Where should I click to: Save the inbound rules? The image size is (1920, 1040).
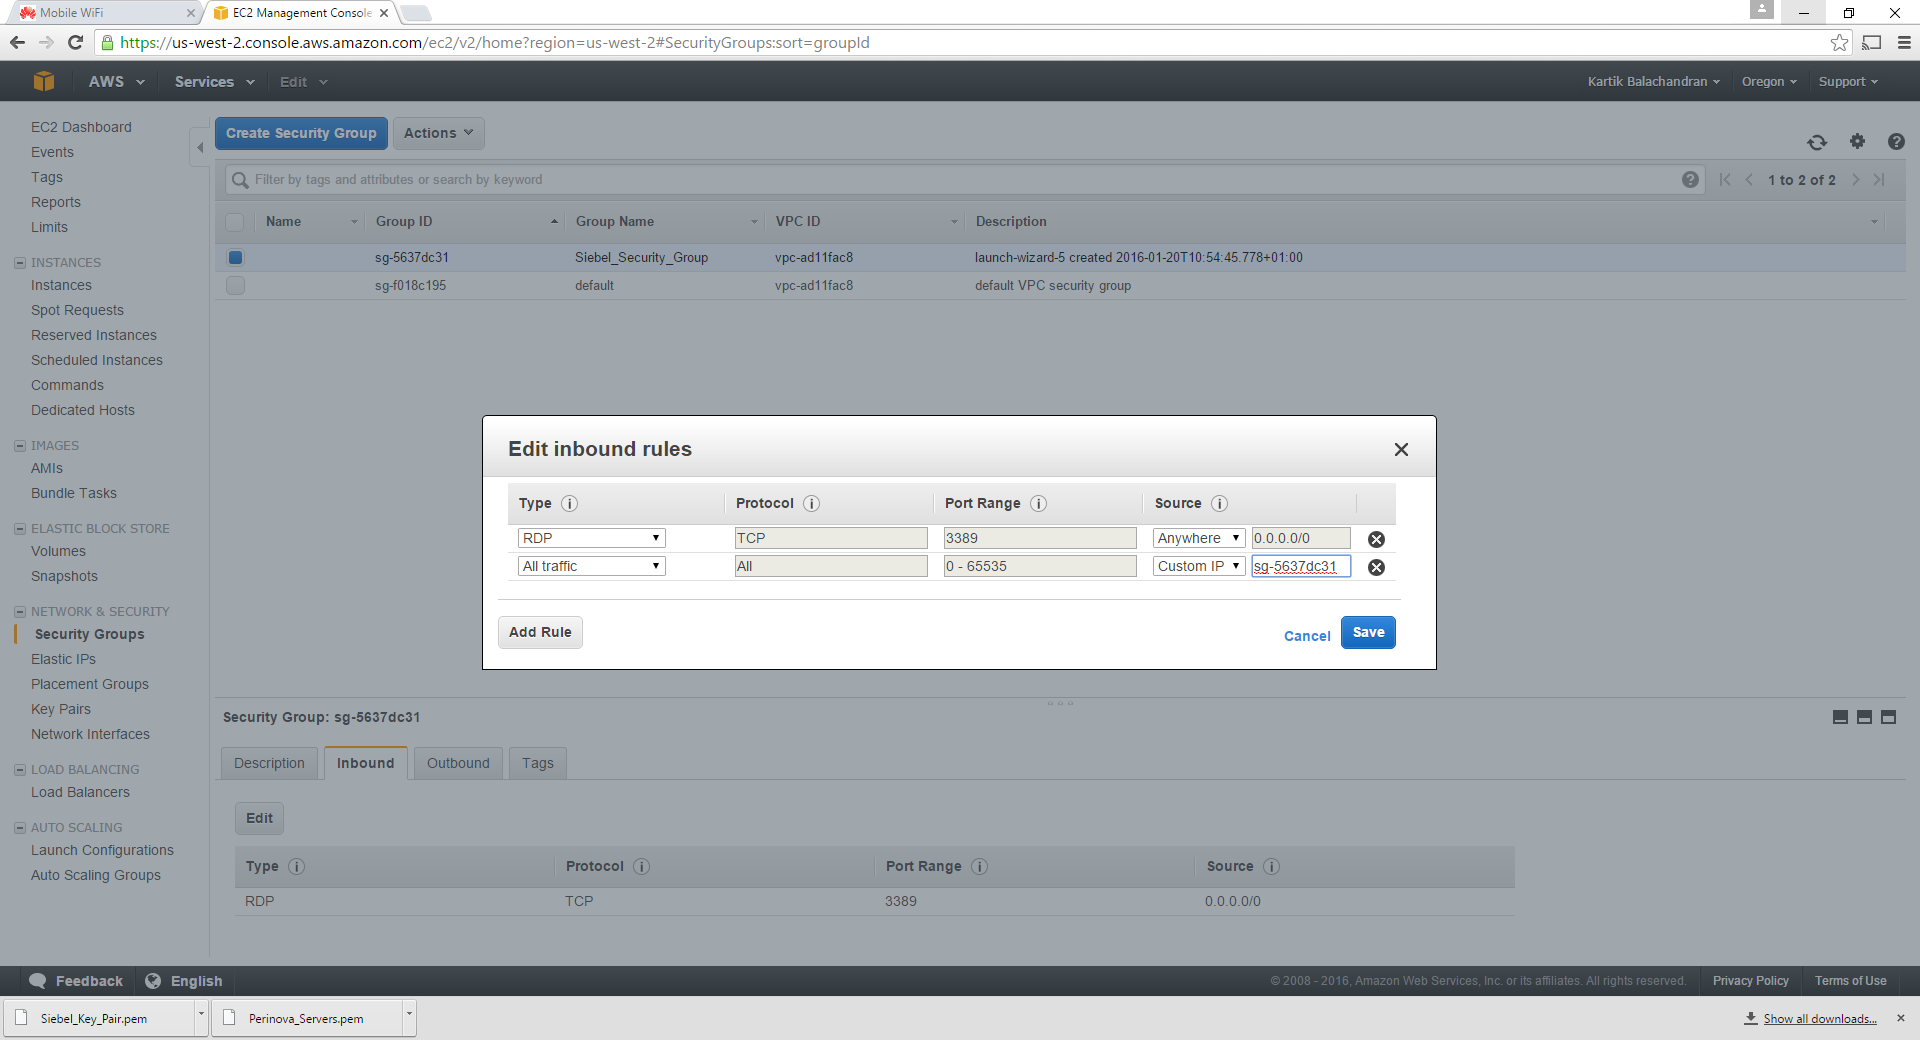(x=1368, y=632)
